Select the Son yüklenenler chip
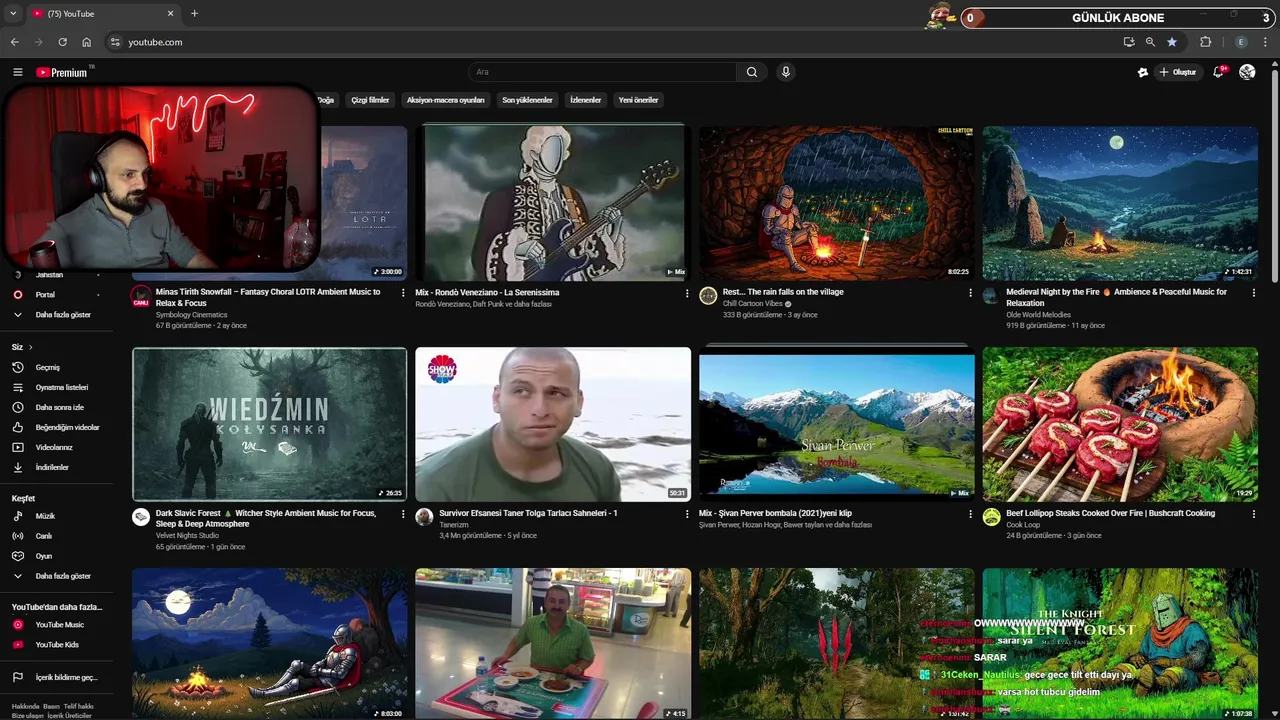The image size is (1280, 720). pyautogui.click(x=527, y=100)
